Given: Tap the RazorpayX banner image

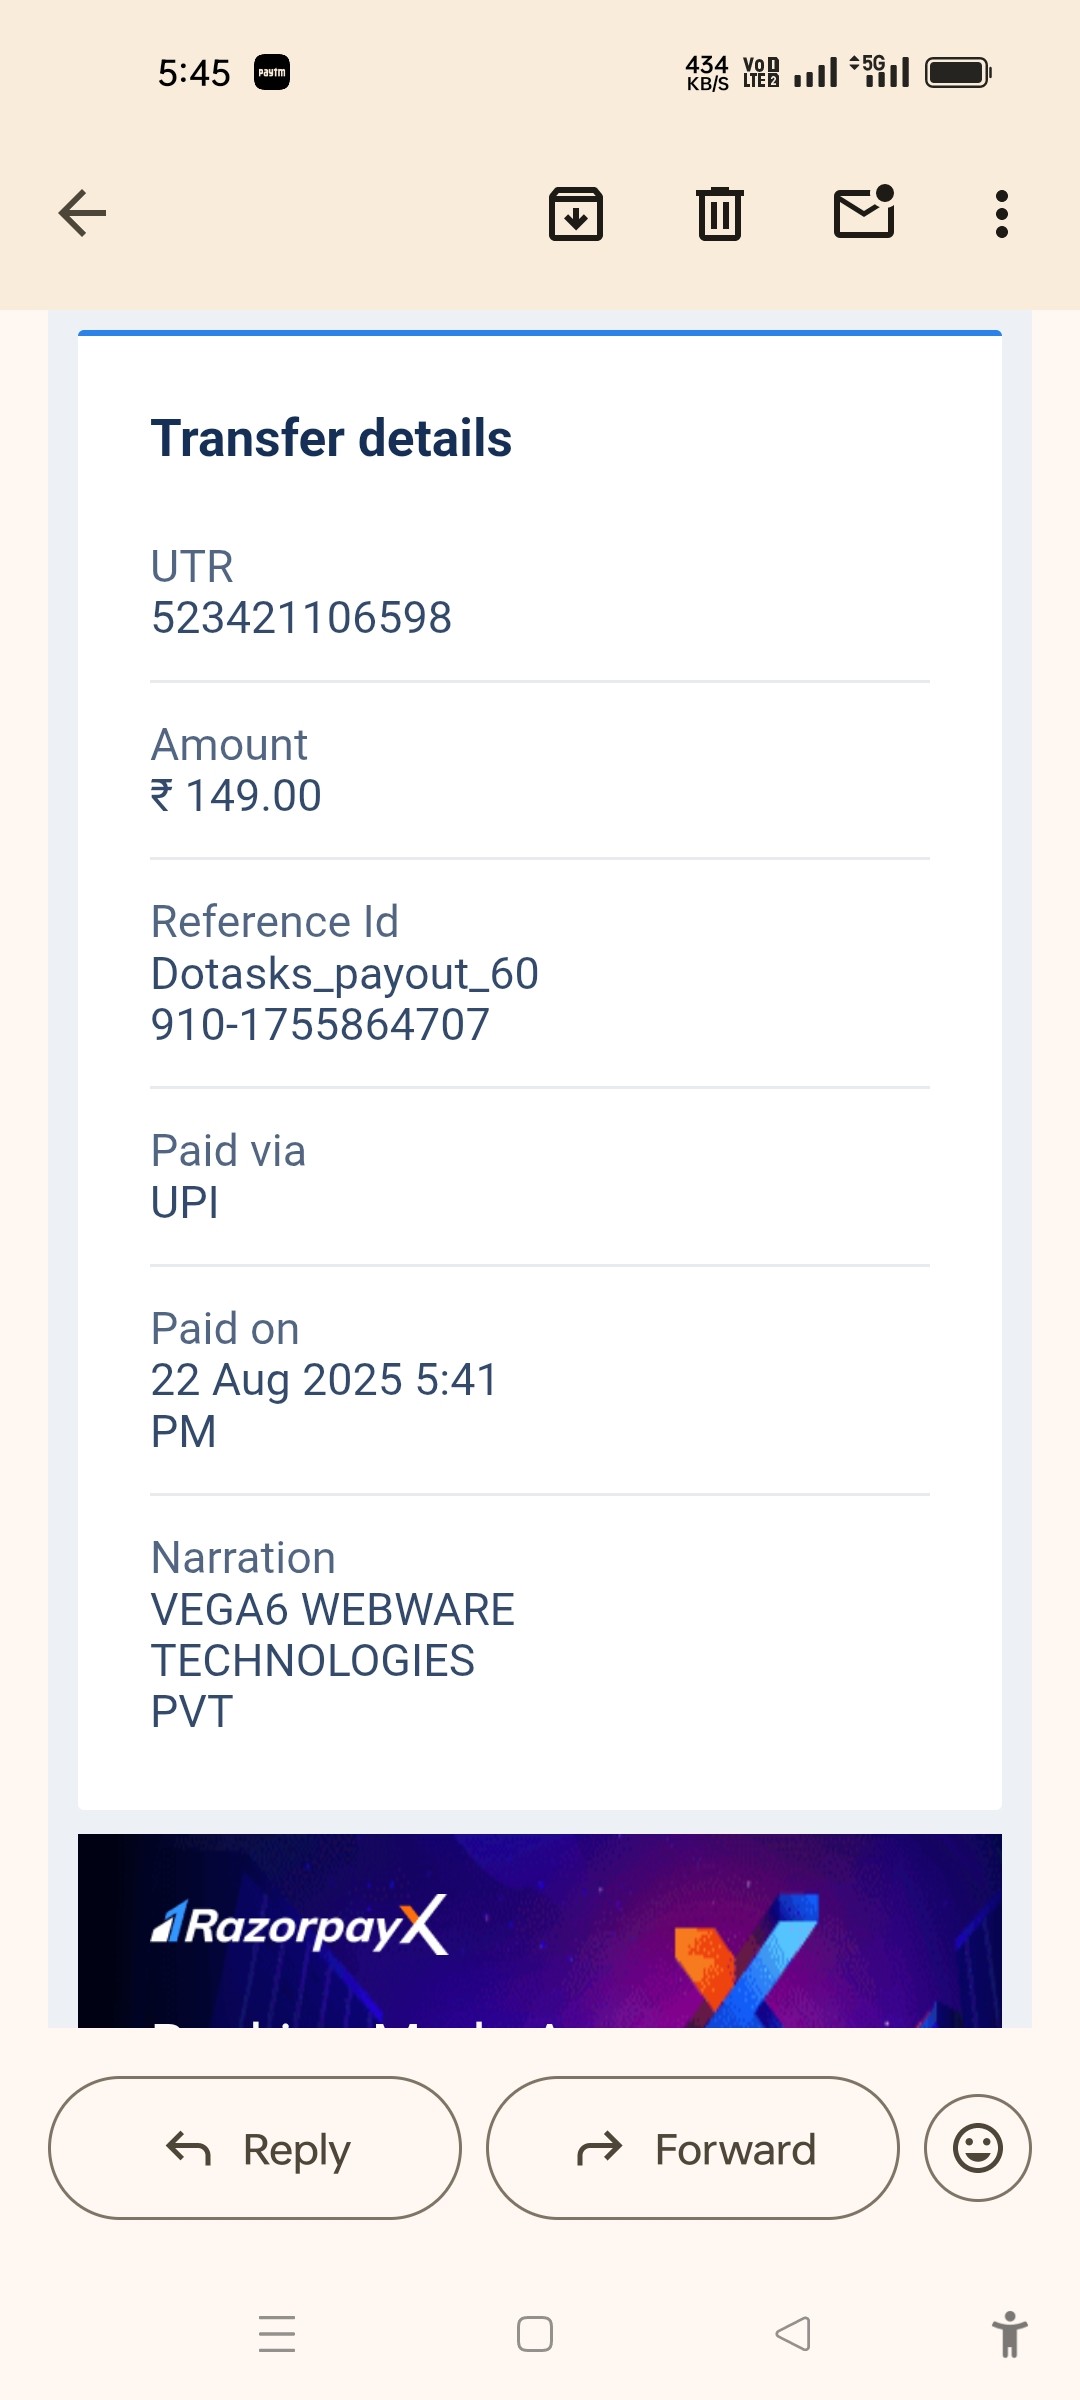Looking at the screenshot, I should point(540,1930).
